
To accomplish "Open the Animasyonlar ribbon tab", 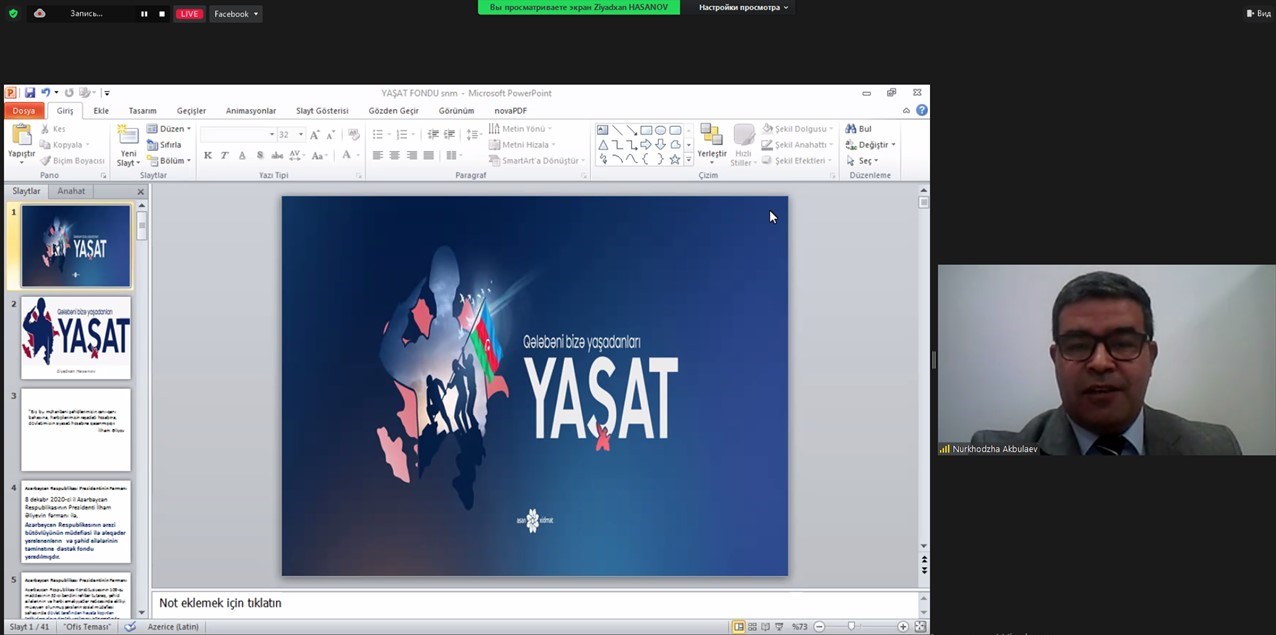I will coord(251,111).
